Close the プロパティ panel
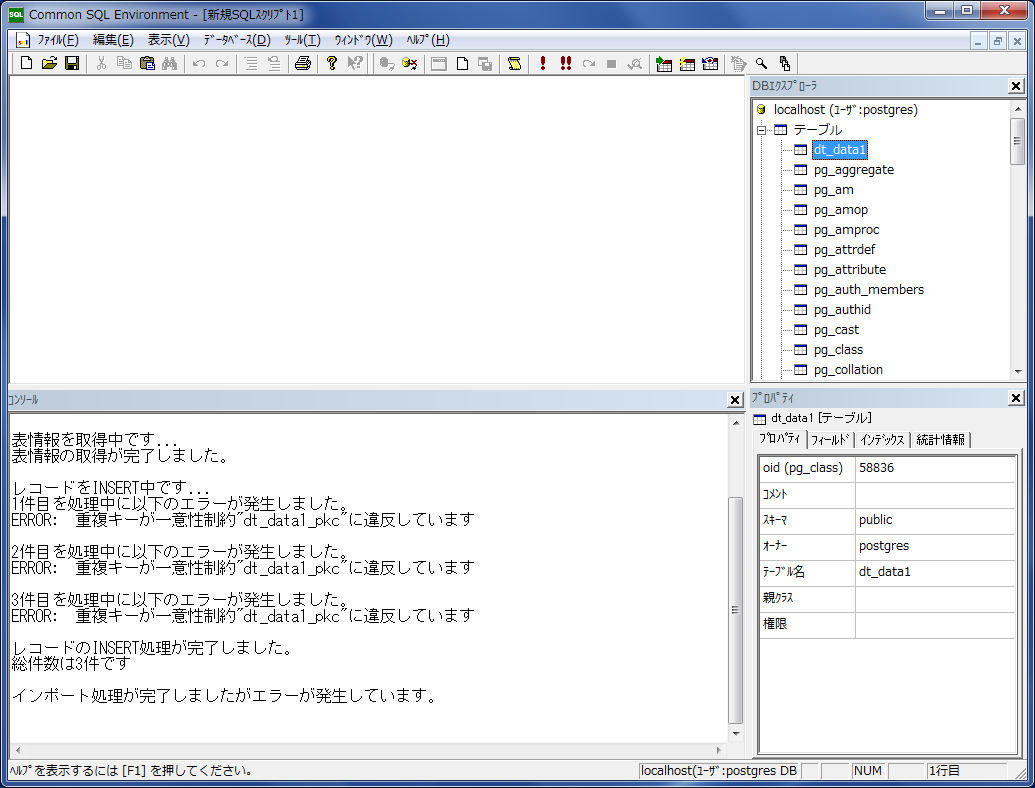1035x788 pixels. [1016, 398]
